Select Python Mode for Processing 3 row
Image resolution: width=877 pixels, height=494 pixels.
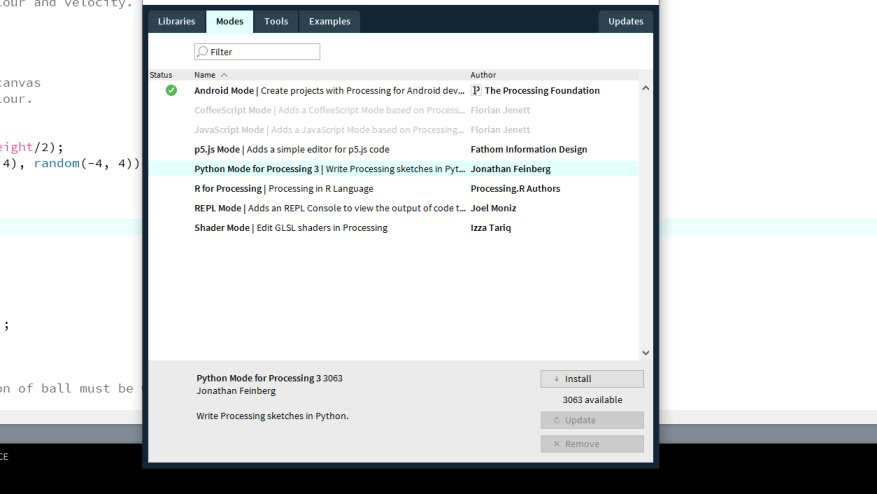pyautogui.click(x=393, y=169)
